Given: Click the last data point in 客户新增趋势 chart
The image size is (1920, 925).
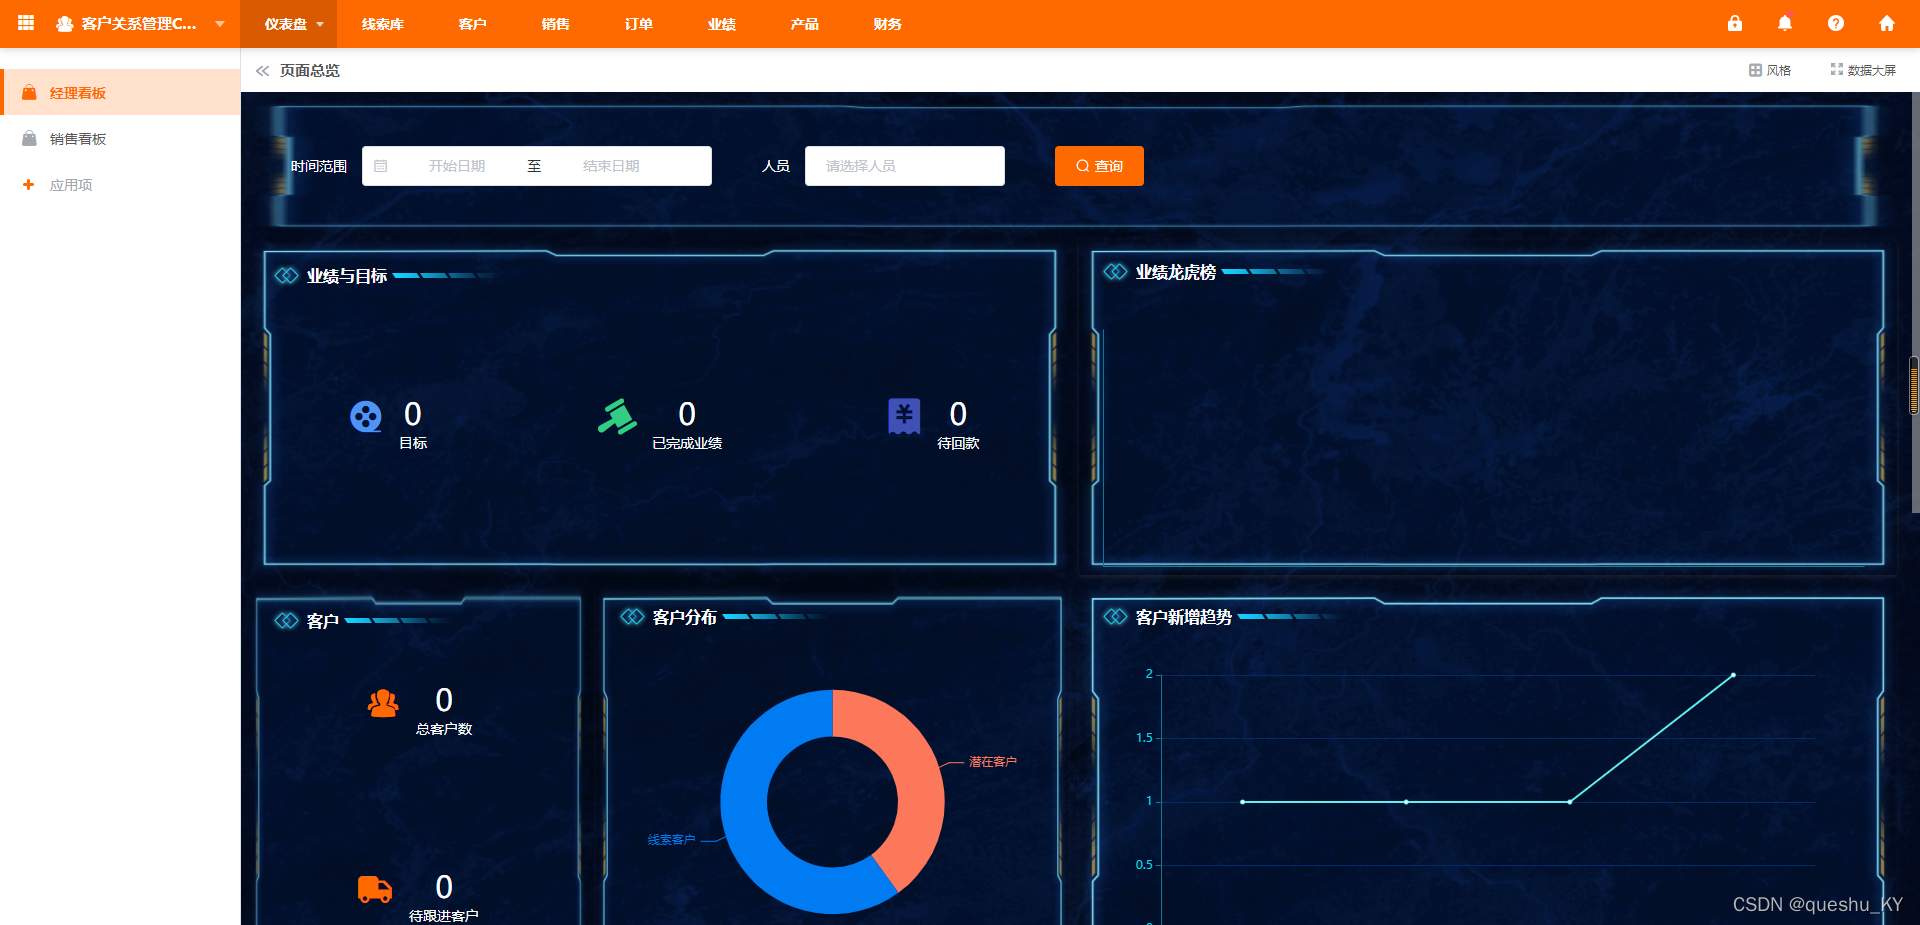Looking at the screenshot, I should coord(1733,675).
